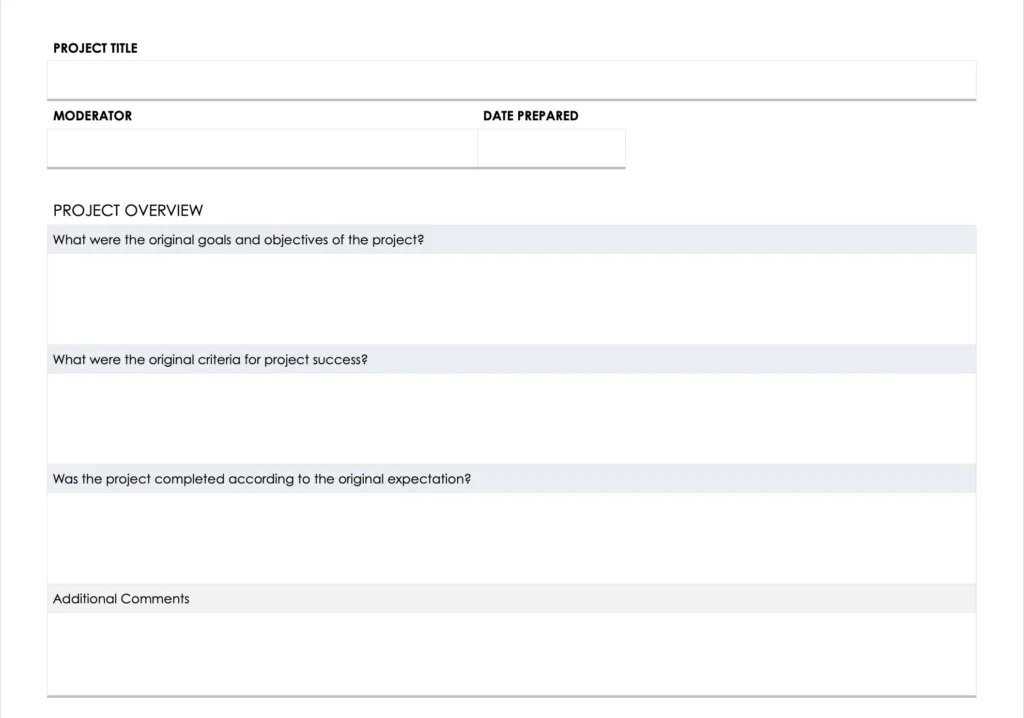Focus the Date Prepared input box
The height and width of the screenshot is (718, 1024).
551,148
